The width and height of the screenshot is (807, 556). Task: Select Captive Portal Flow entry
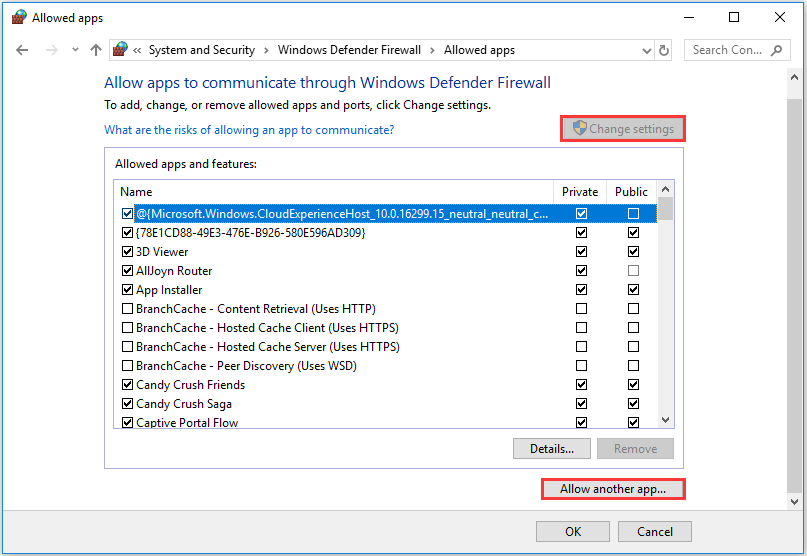point(385,422)
